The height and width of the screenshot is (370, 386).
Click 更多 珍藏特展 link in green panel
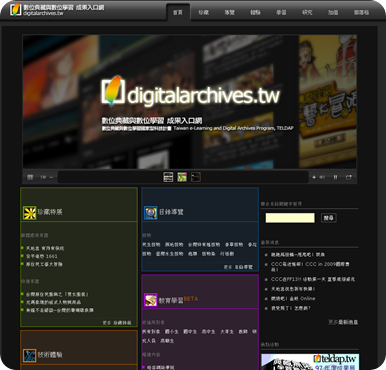117,323
